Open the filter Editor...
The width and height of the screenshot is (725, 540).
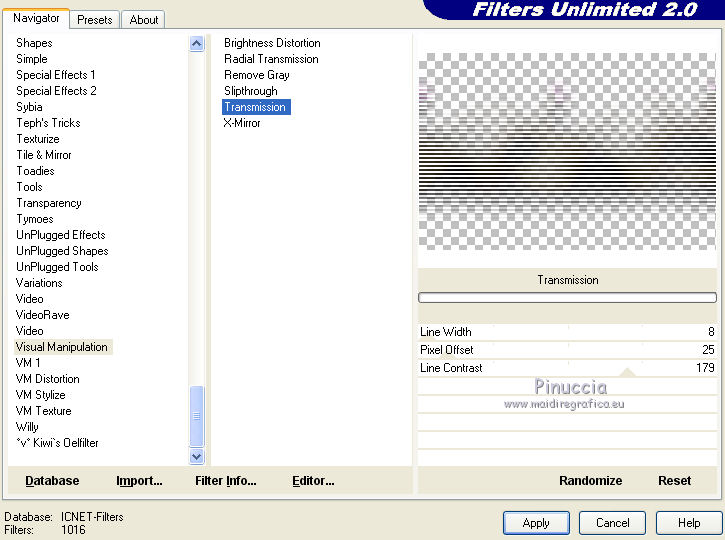313,481
